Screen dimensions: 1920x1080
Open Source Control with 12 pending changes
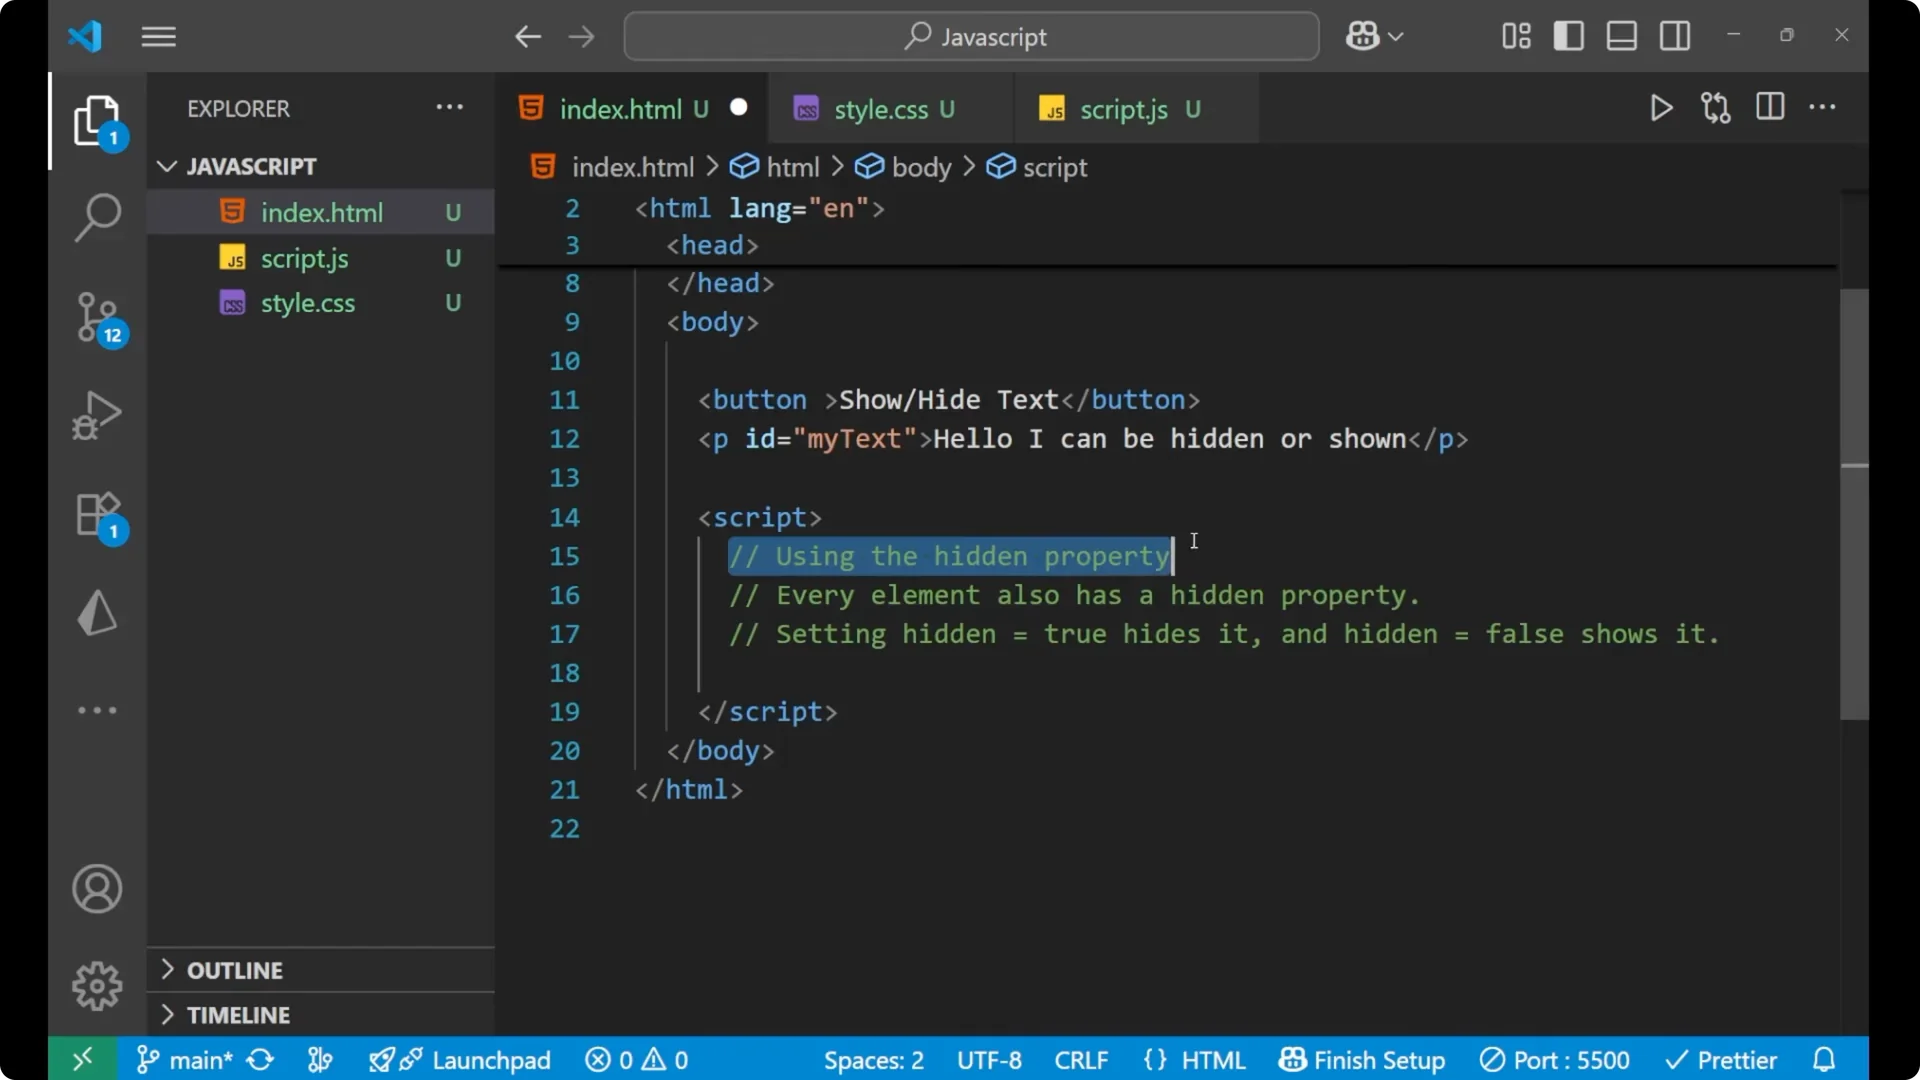coord(97,318)
